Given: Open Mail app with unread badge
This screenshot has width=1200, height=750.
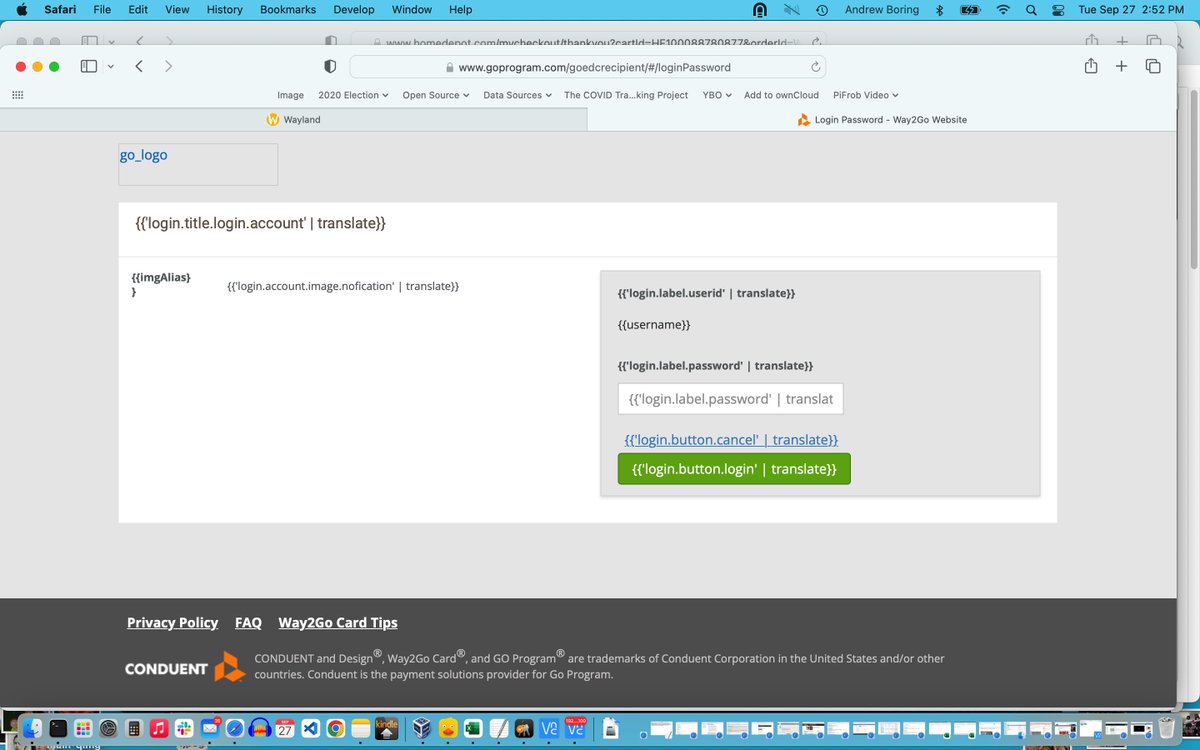Looking at the screenshot, I should (x=209, y=728).
